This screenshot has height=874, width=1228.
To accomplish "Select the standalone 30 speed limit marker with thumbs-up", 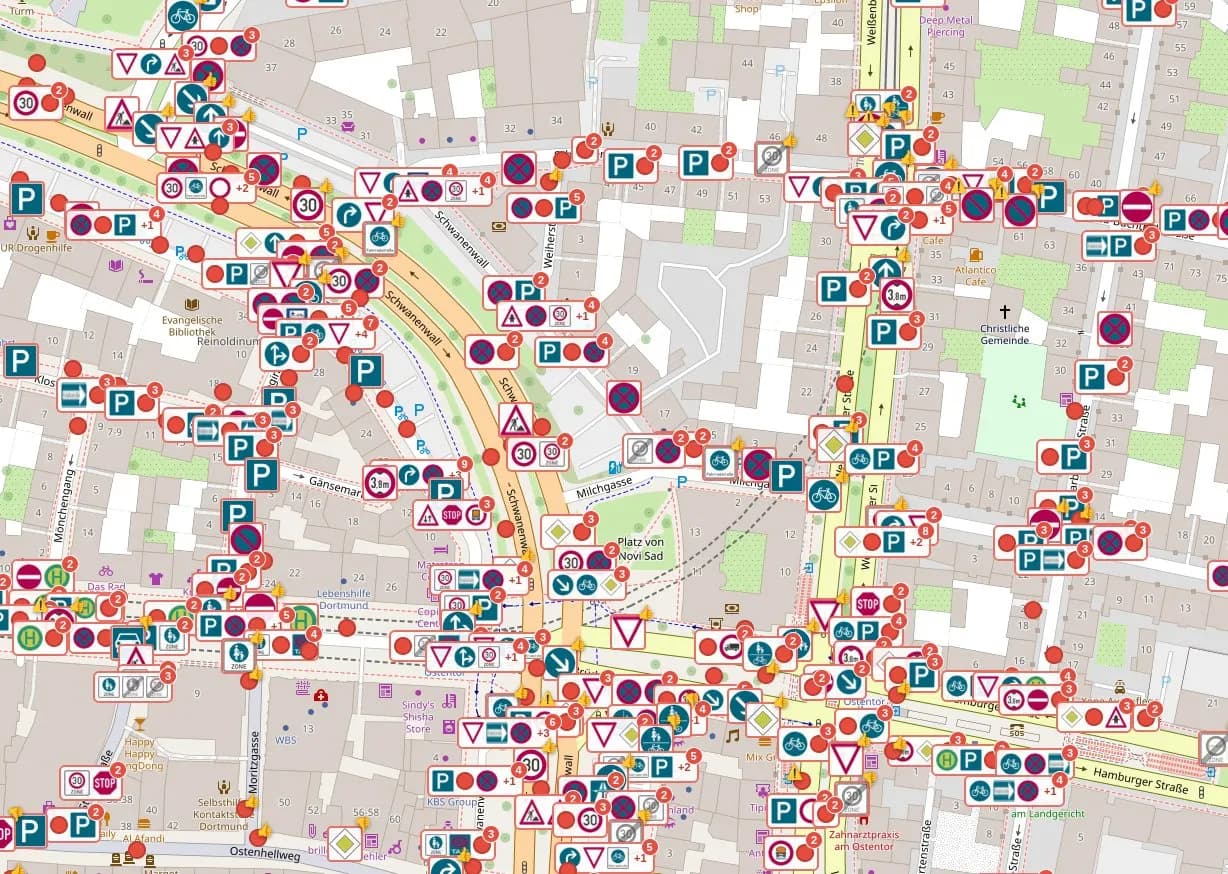I will click(x=308, y=205).
